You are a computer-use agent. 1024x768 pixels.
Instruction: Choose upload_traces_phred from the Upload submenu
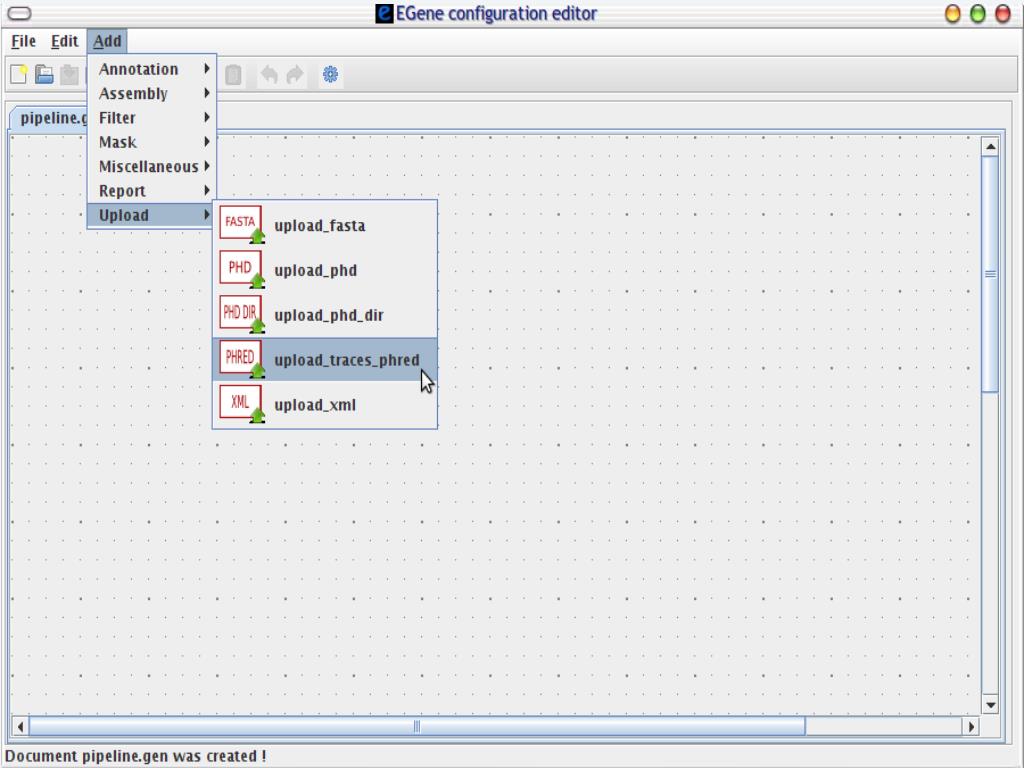click(325, 359)
